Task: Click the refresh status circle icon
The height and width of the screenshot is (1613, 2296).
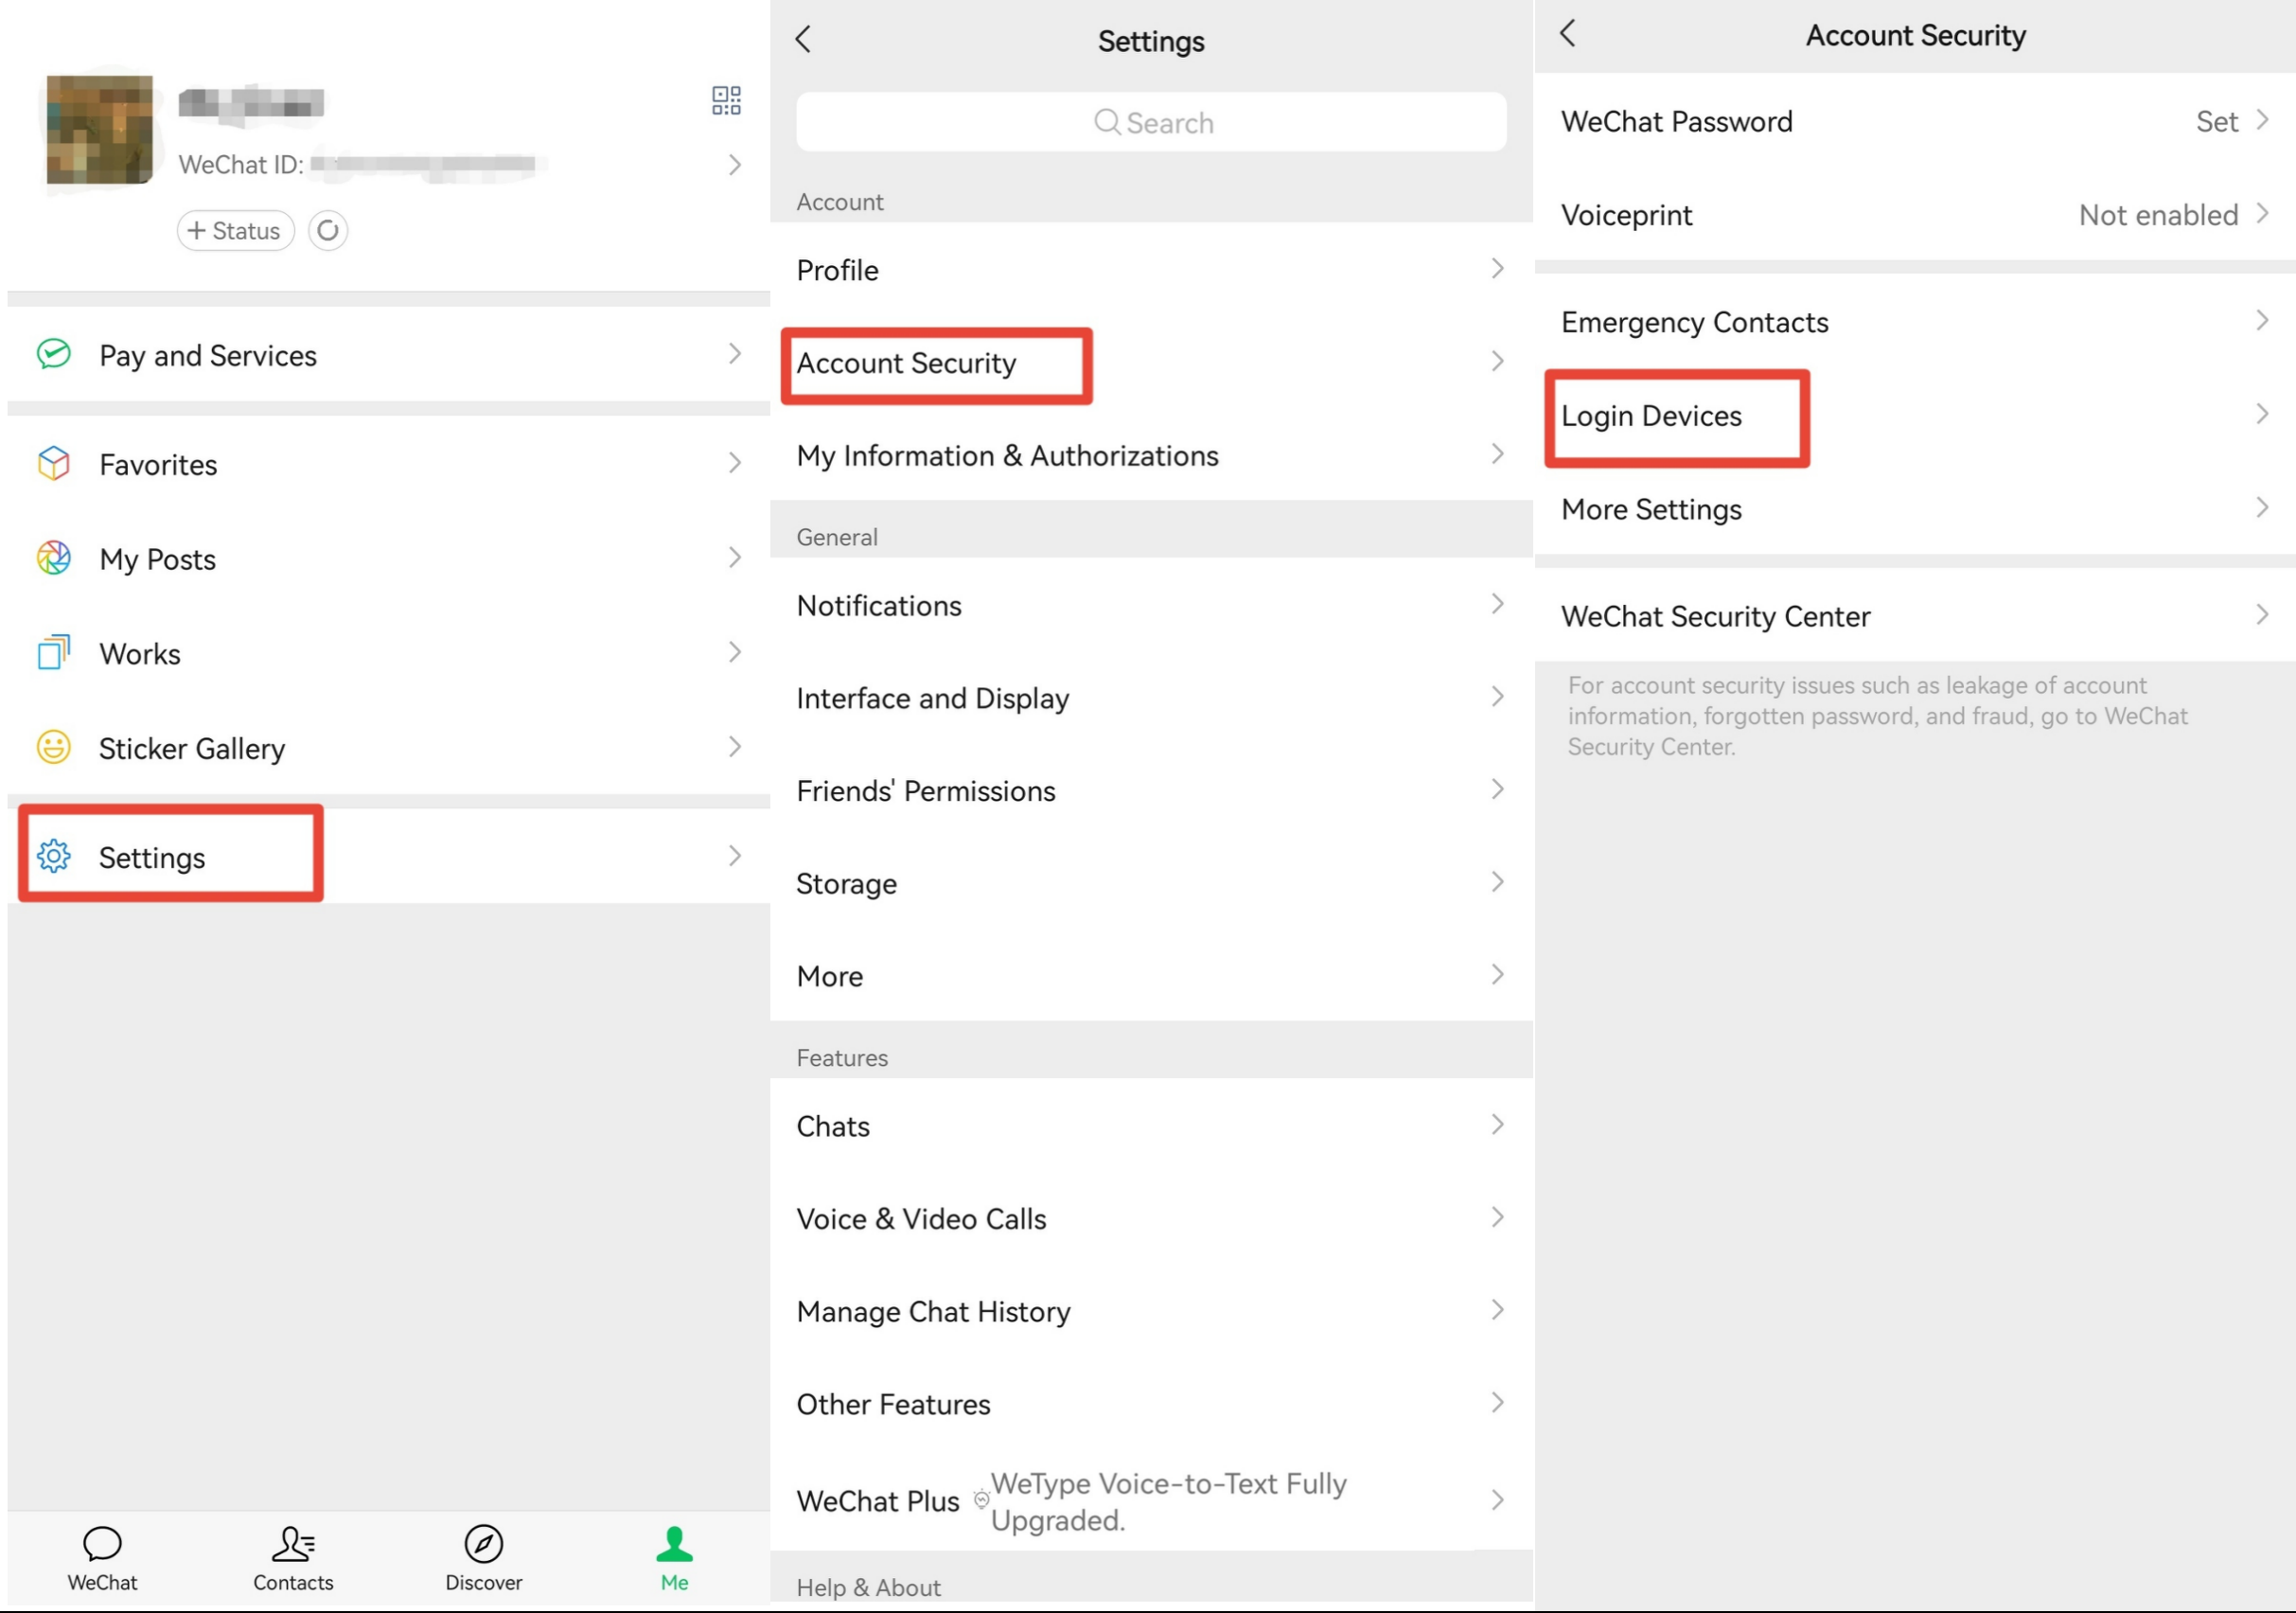Action: coord(328,231)
